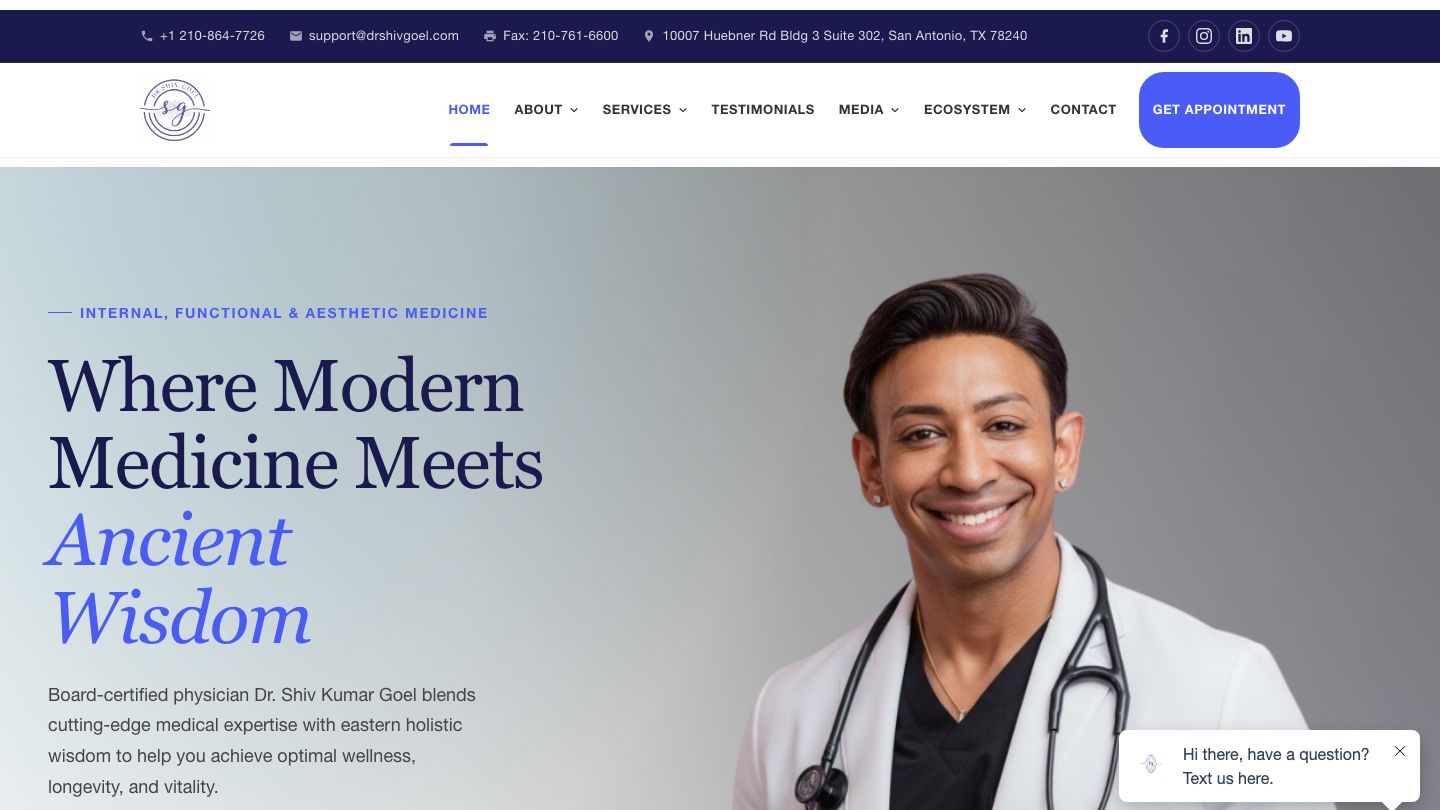Click the SG circular site logo
Screen dimensions: 1440x810
175,110
